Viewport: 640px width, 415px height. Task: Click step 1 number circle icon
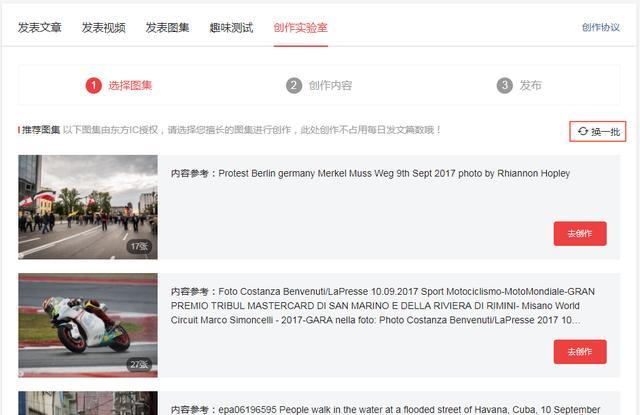click(93, 85)
